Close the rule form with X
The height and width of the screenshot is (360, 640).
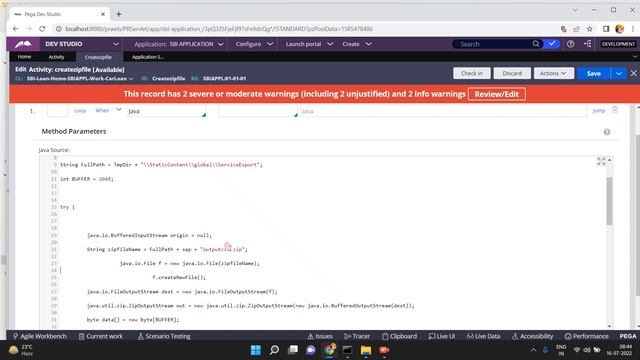pos(633,73)
